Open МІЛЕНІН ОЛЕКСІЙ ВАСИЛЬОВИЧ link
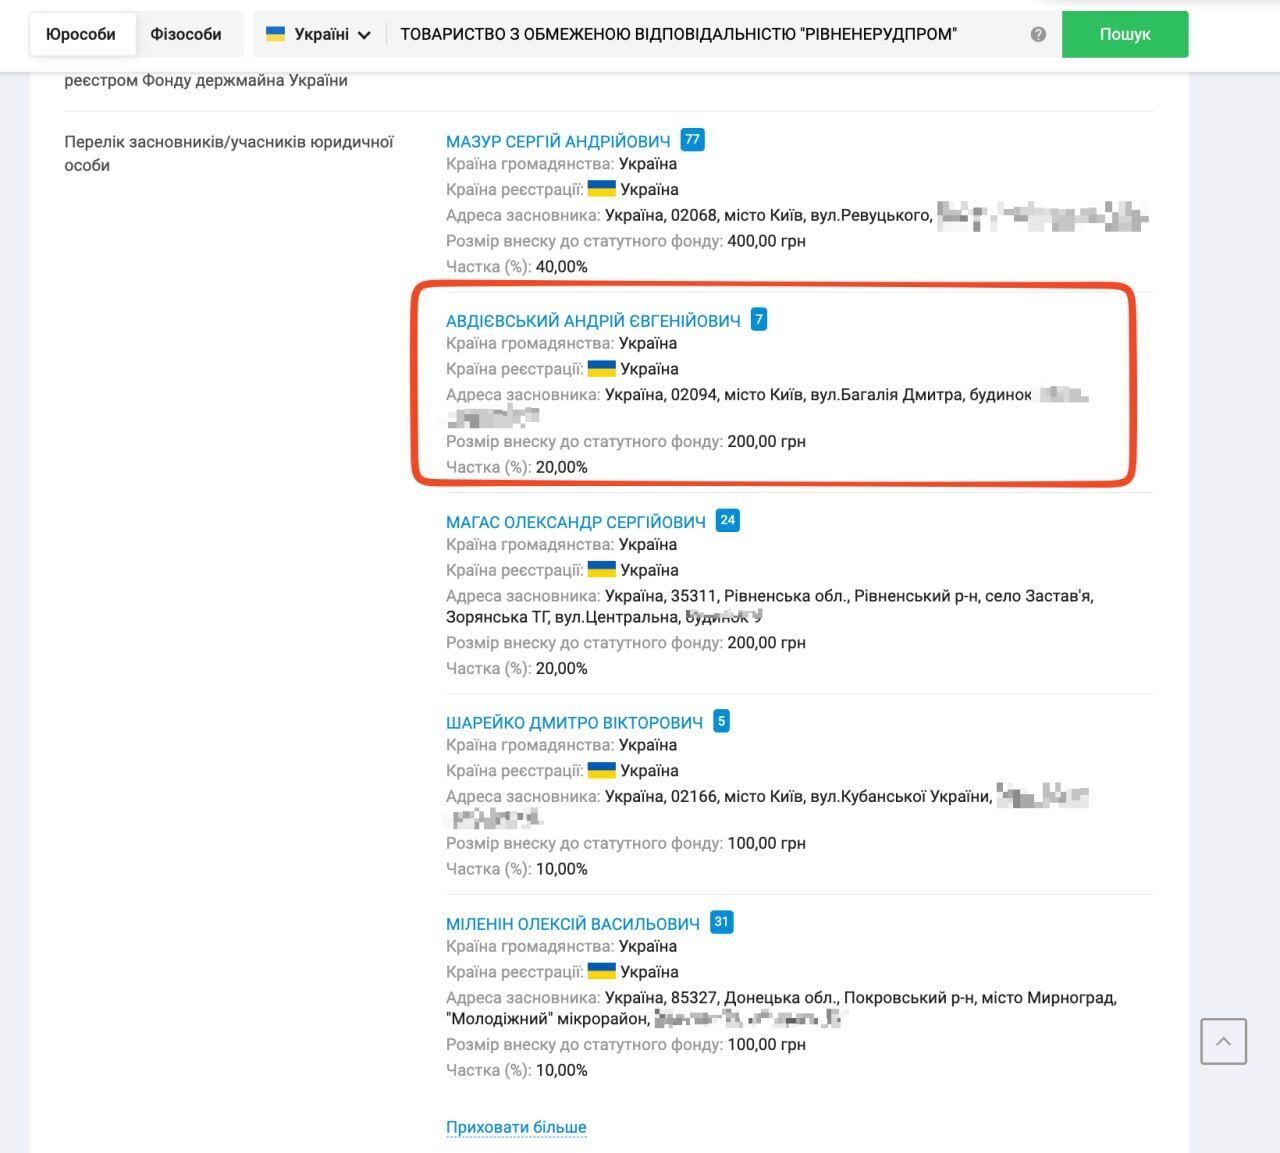The image size is (1280, 1153). click(x=573, y=924)
